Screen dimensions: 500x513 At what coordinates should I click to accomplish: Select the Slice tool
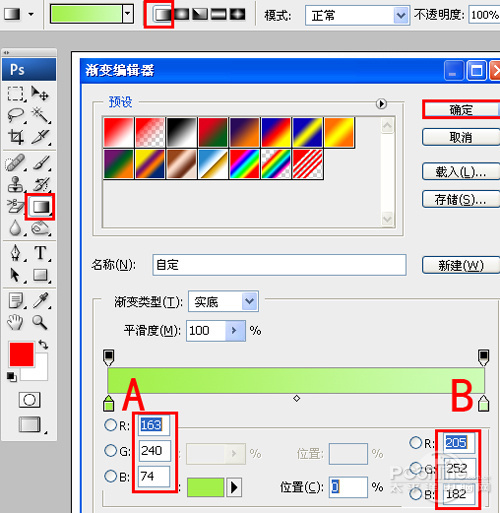[40, 137]
